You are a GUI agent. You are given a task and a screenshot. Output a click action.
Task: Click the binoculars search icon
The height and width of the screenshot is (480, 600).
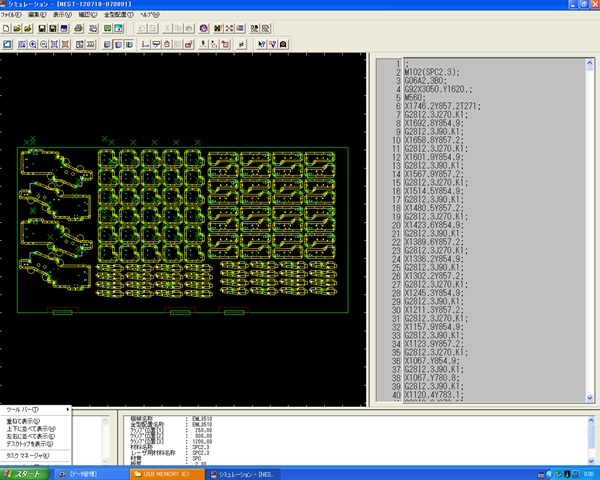(x=218, y=28)
